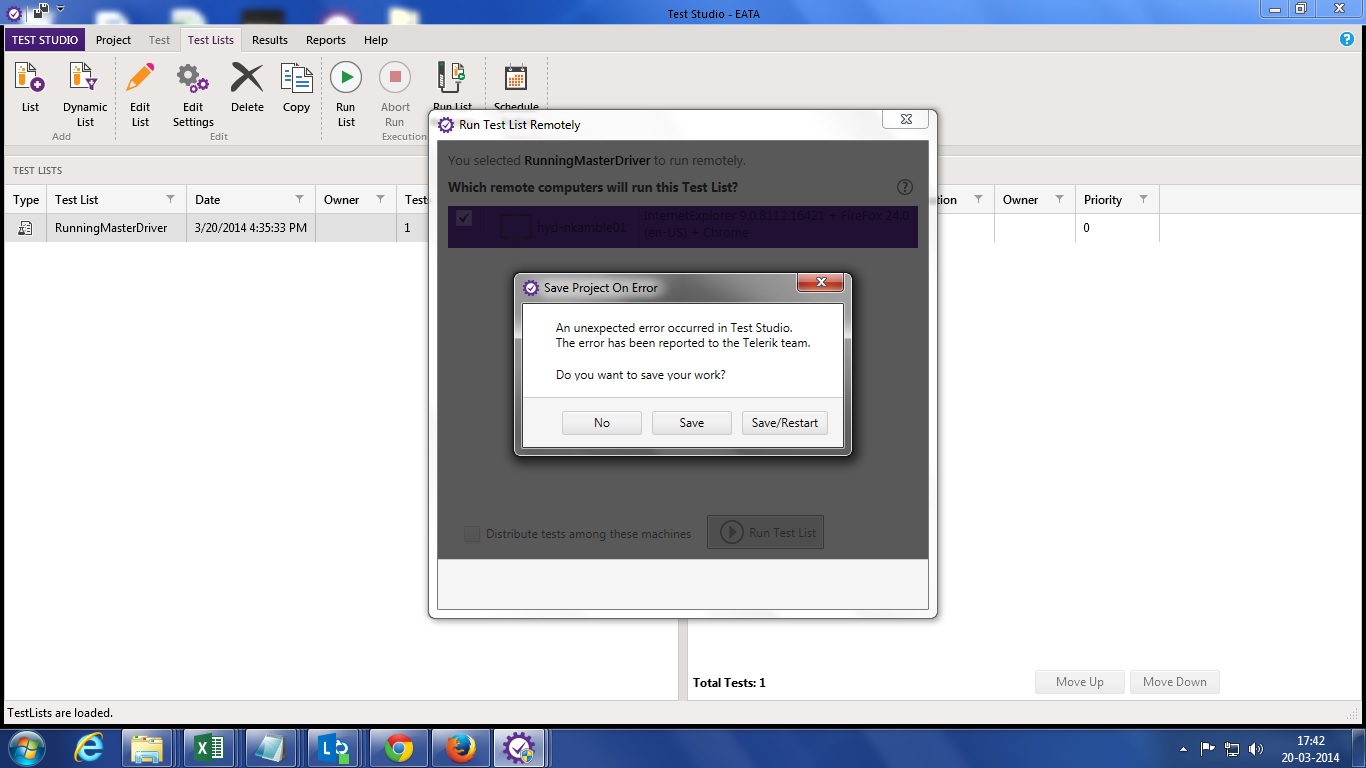Open volume control in system tray

1256,748
